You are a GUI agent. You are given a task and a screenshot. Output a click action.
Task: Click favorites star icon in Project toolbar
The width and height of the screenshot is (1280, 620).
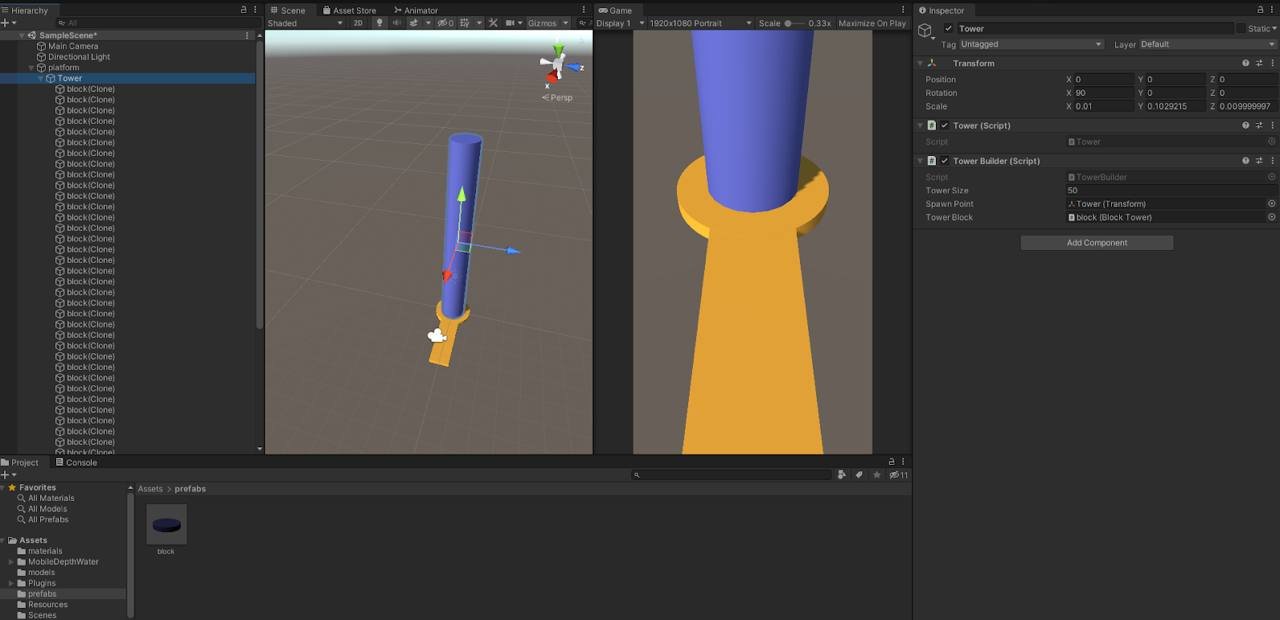pyautogui.click(x=877, y=474)
